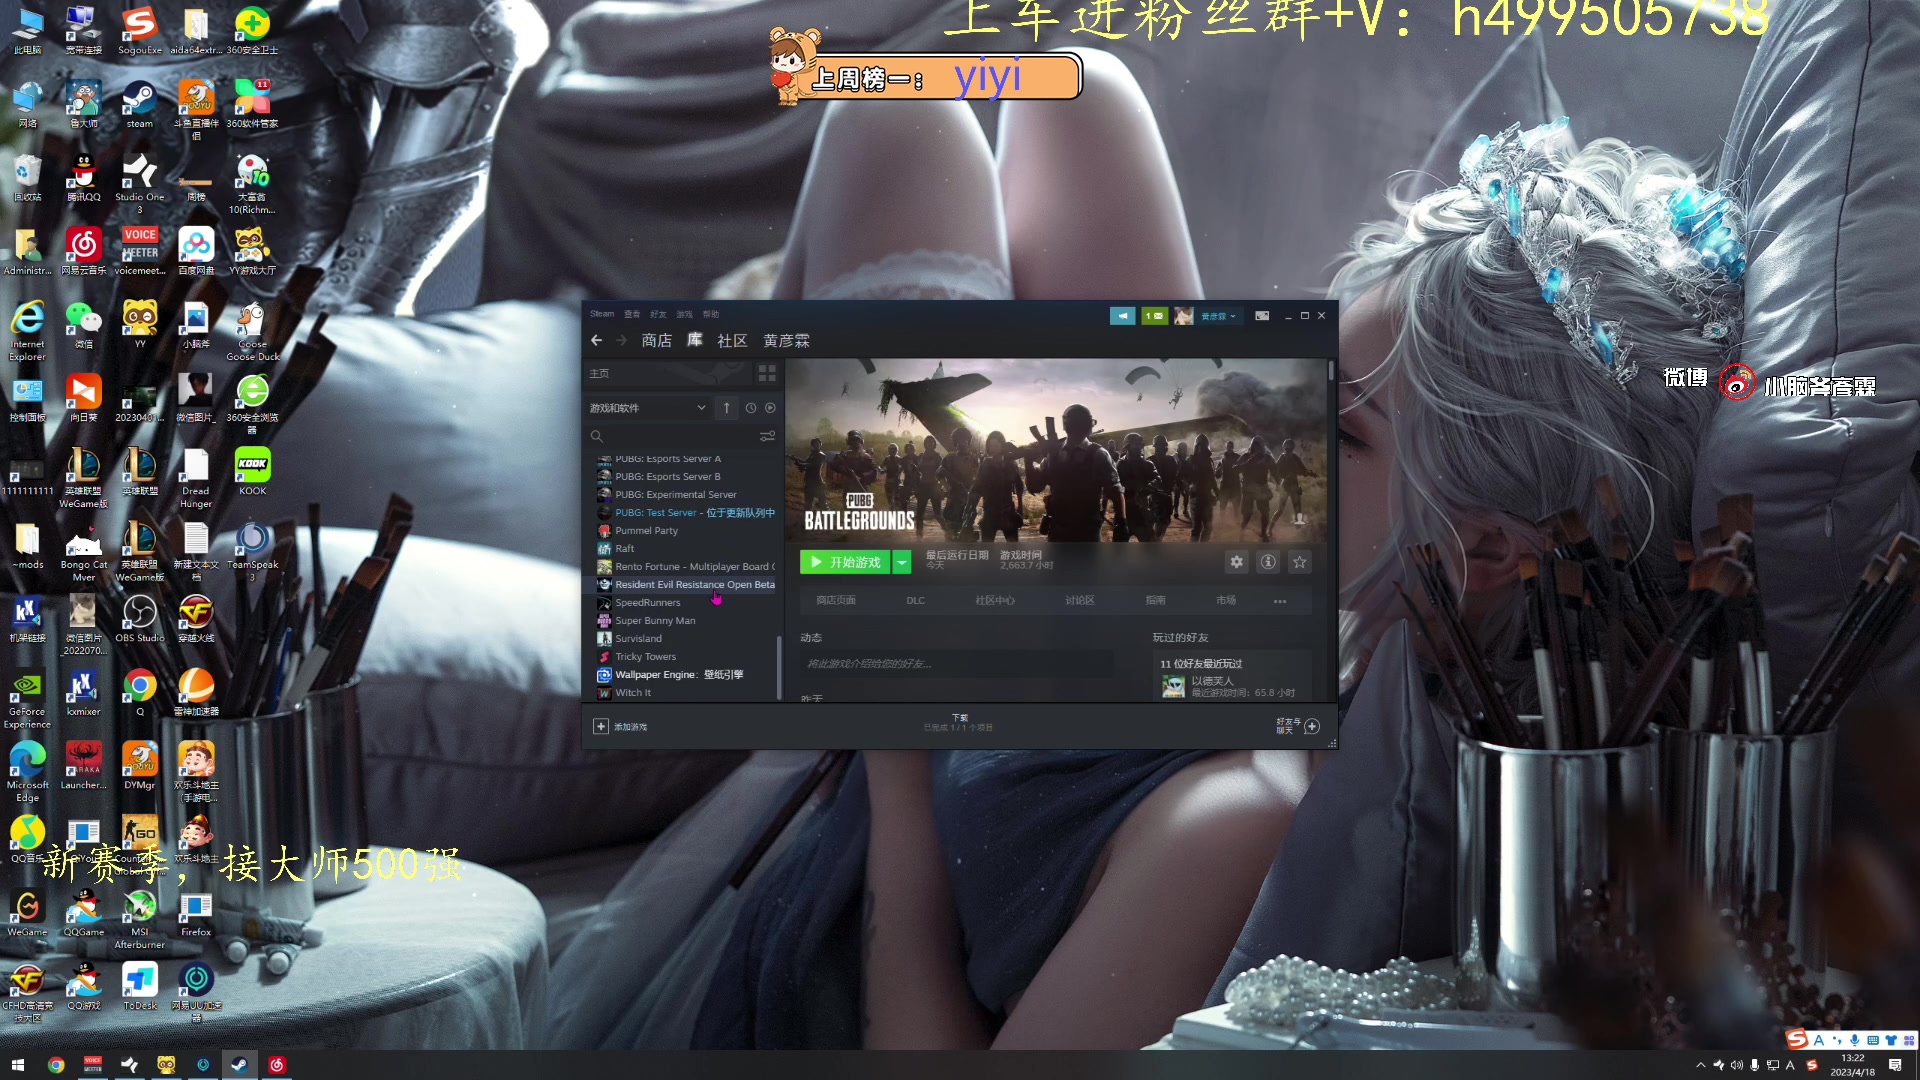
Task: Switch Steam to Big Picture mode
Action: coord(1262,316)
